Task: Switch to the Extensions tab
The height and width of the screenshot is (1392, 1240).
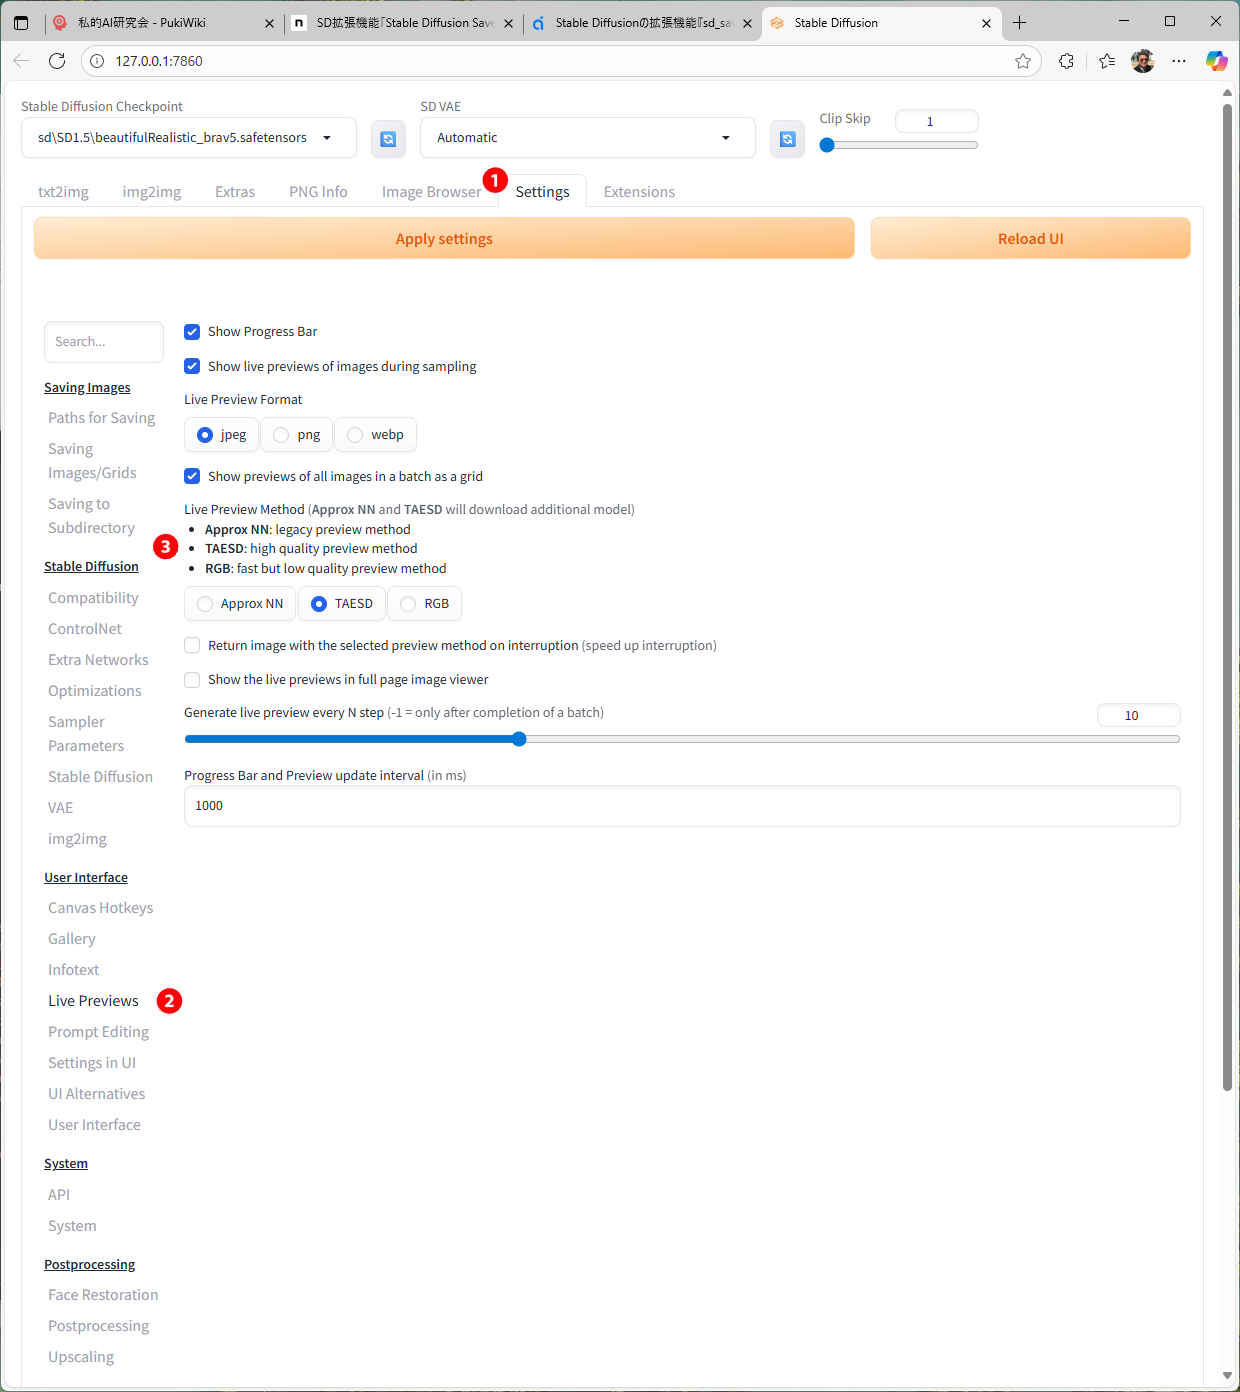Action: tap(639, 192)
